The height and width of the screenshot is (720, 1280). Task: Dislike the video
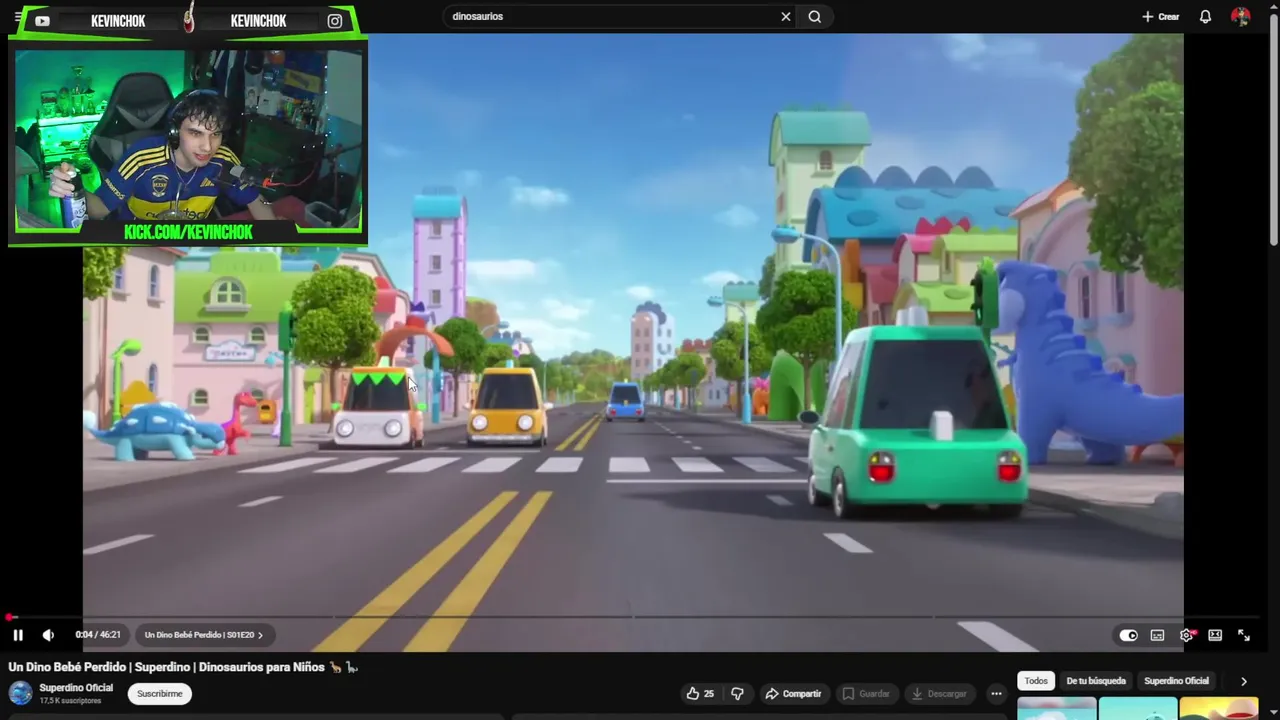click(x=737, y=693)
